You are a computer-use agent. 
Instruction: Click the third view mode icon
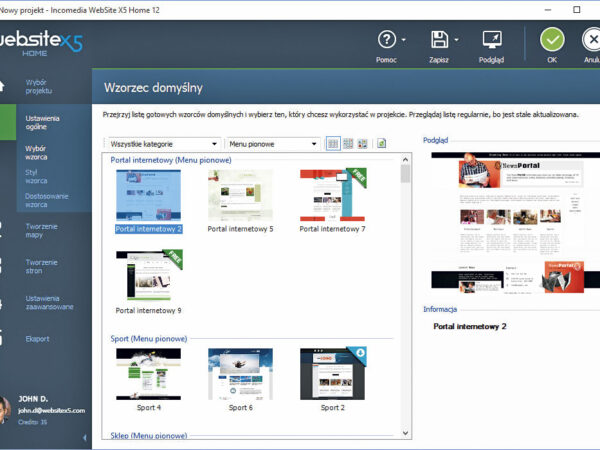coord(362,144)
